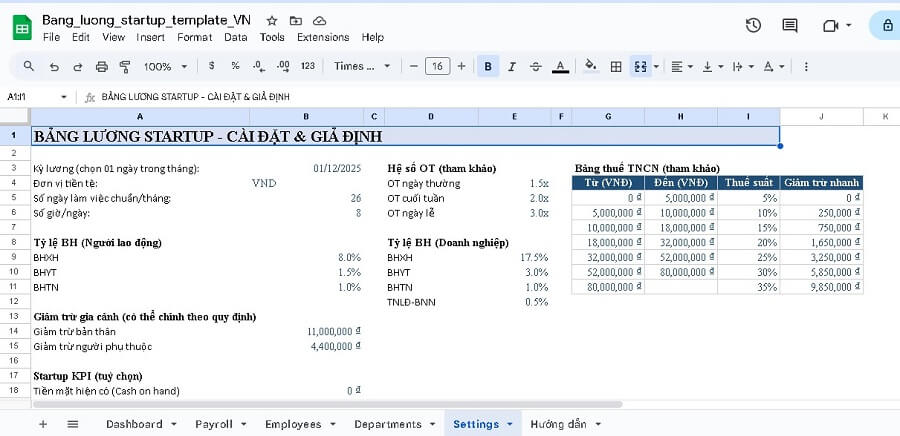Increase font size with plus button
The width and height of the screenshot is (900, 436).
[461, 67]
